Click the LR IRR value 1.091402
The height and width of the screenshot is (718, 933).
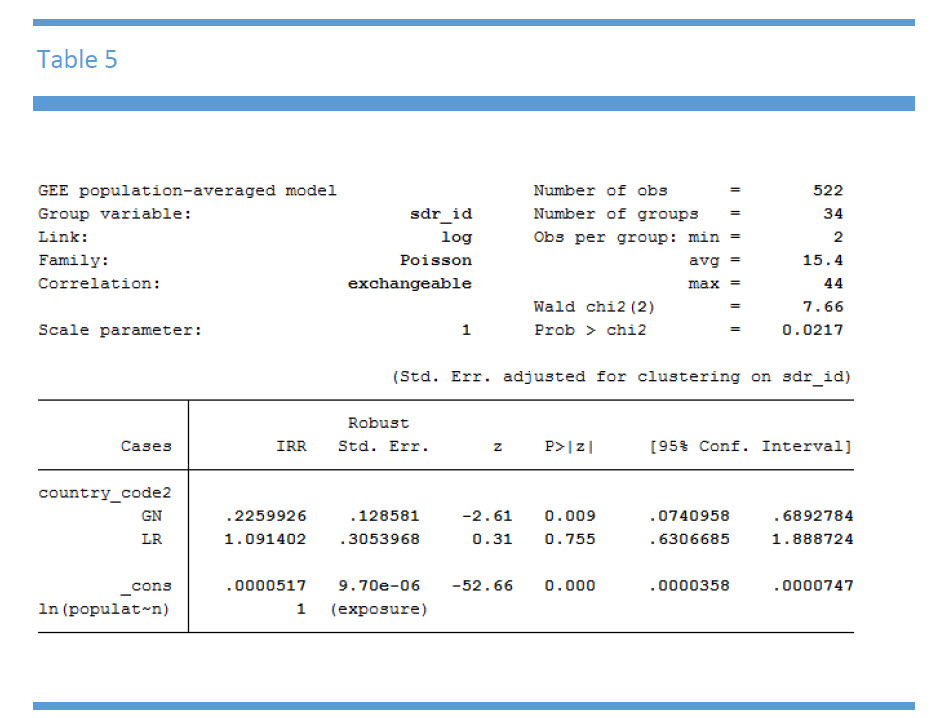(265, 539)
